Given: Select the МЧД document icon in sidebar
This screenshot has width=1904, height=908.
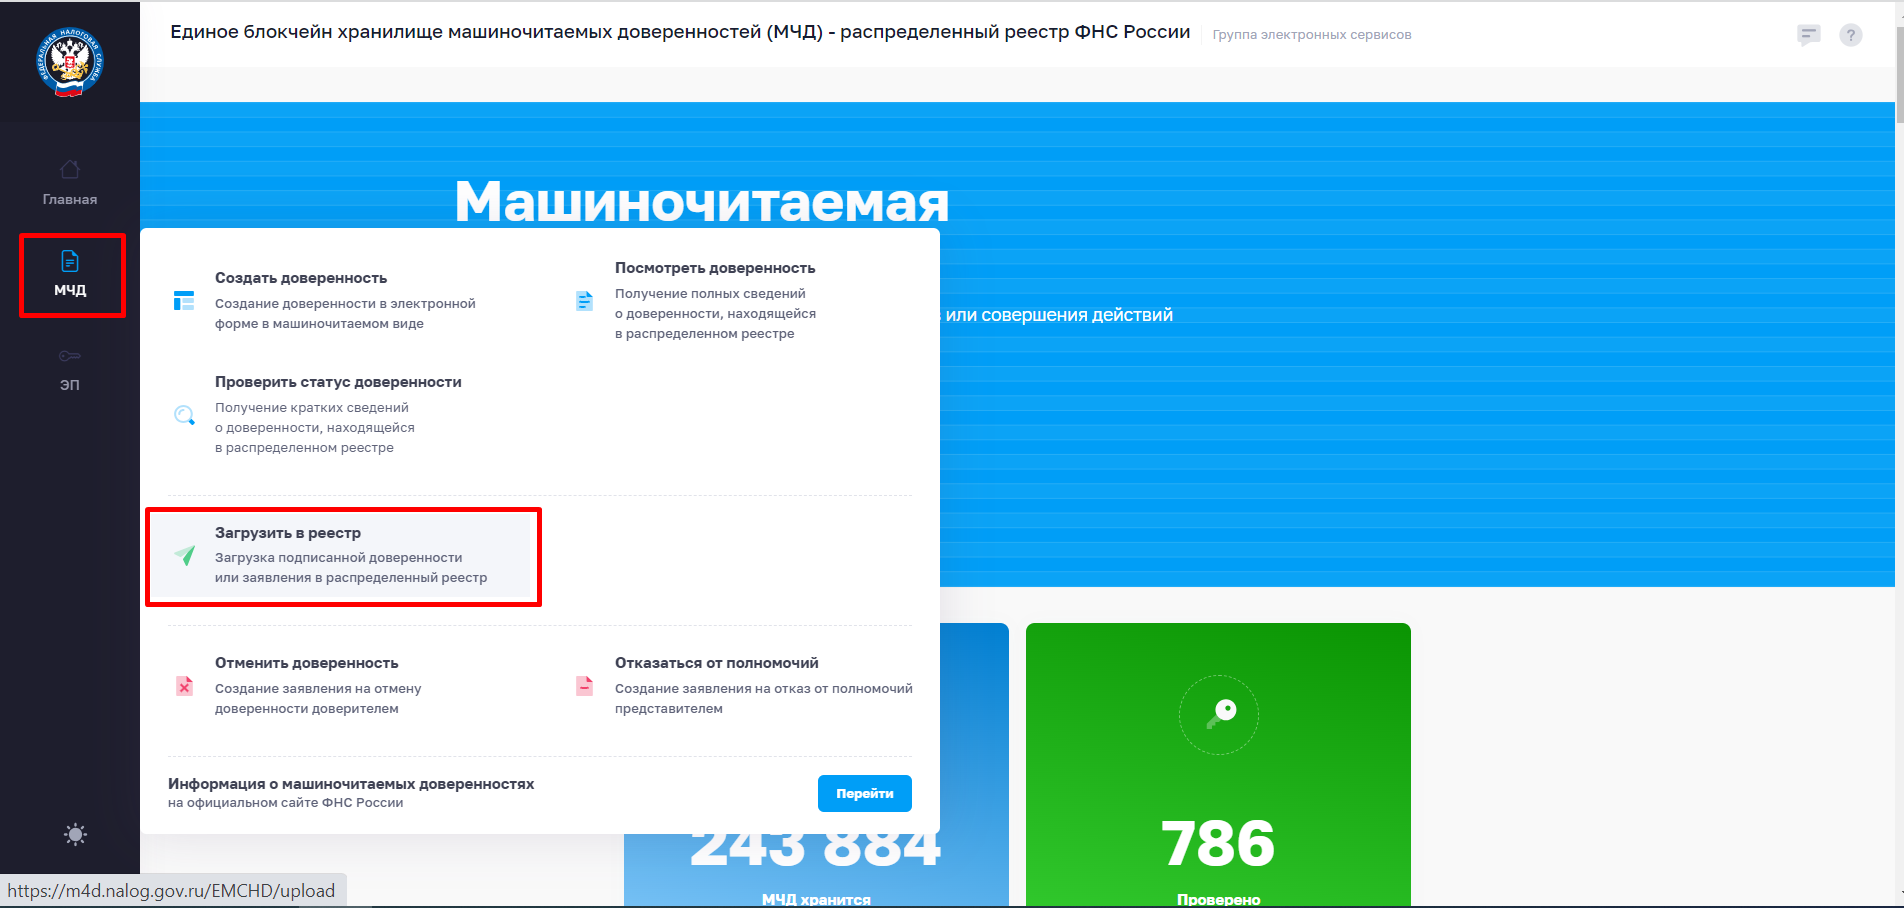Looking at the screenshot, I should point(70,261).
